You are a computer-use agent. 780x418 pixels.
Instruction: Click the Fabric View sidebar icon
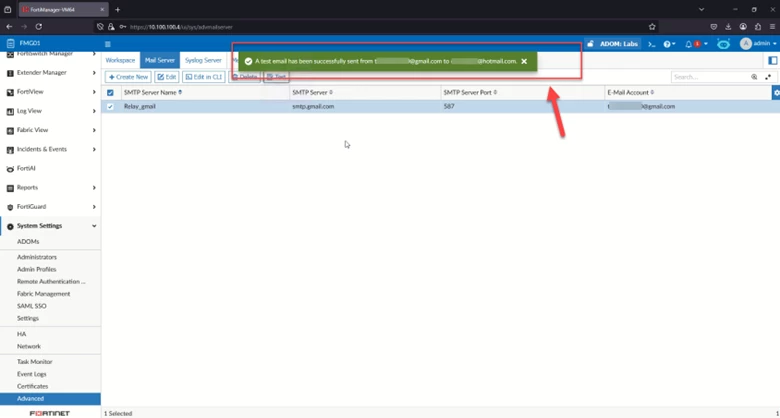pyautogui.click(x=10, y=131)
